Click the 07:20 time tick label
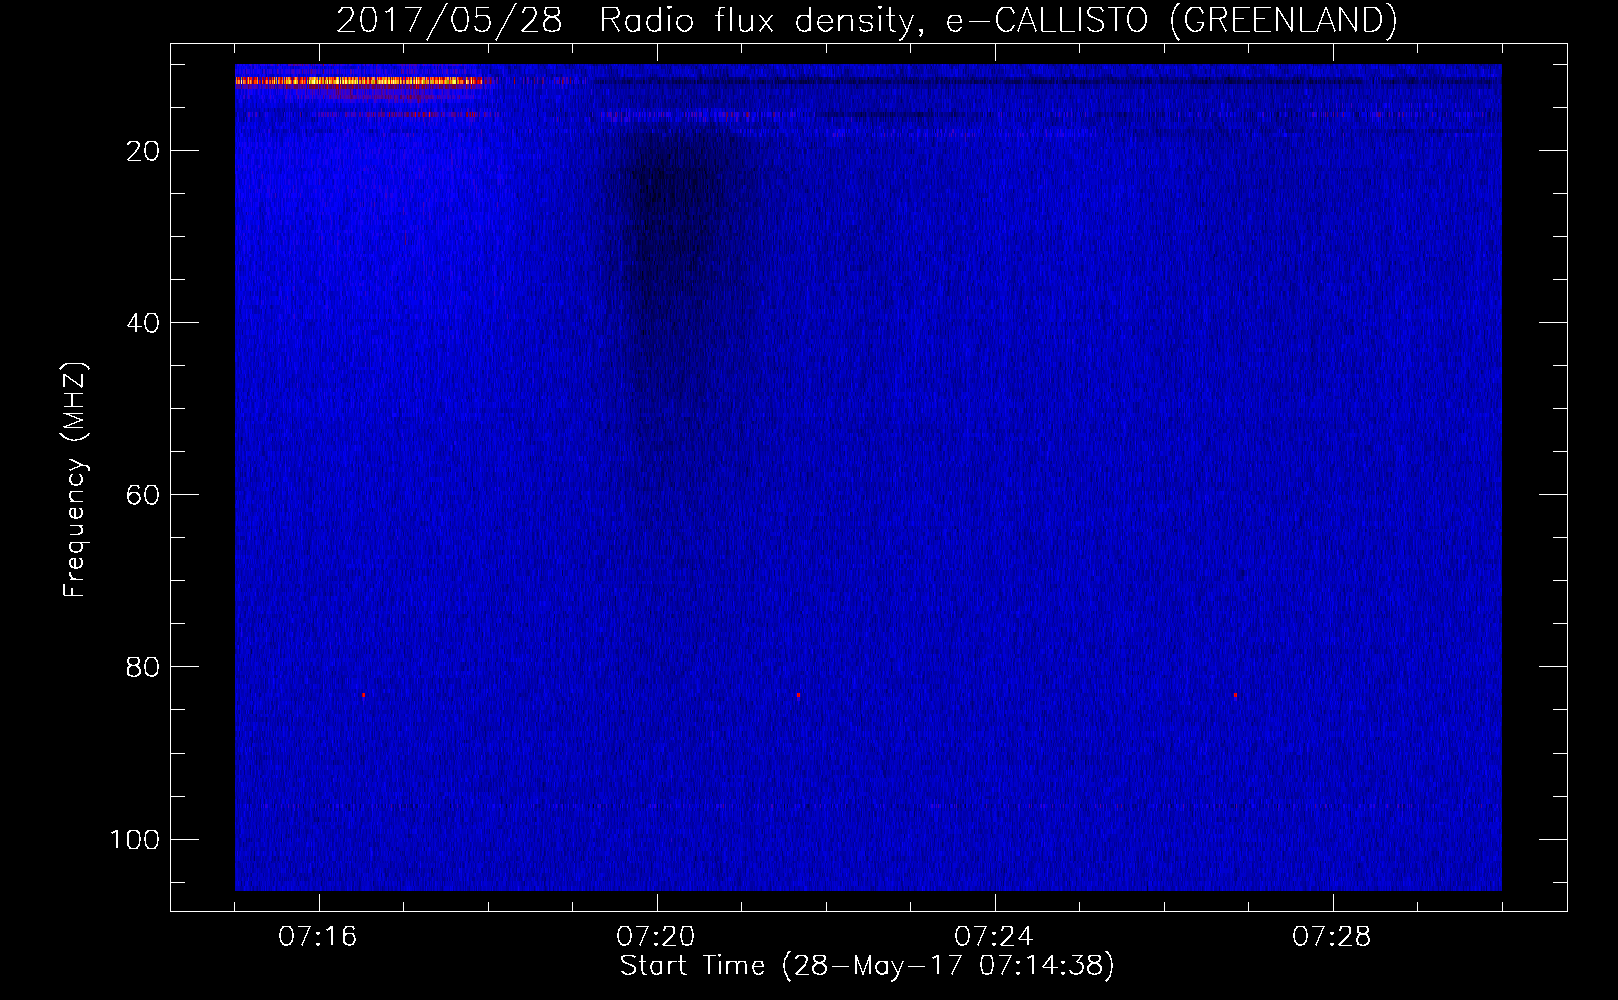The image size is (1618, 1000). tap(656, 937)
